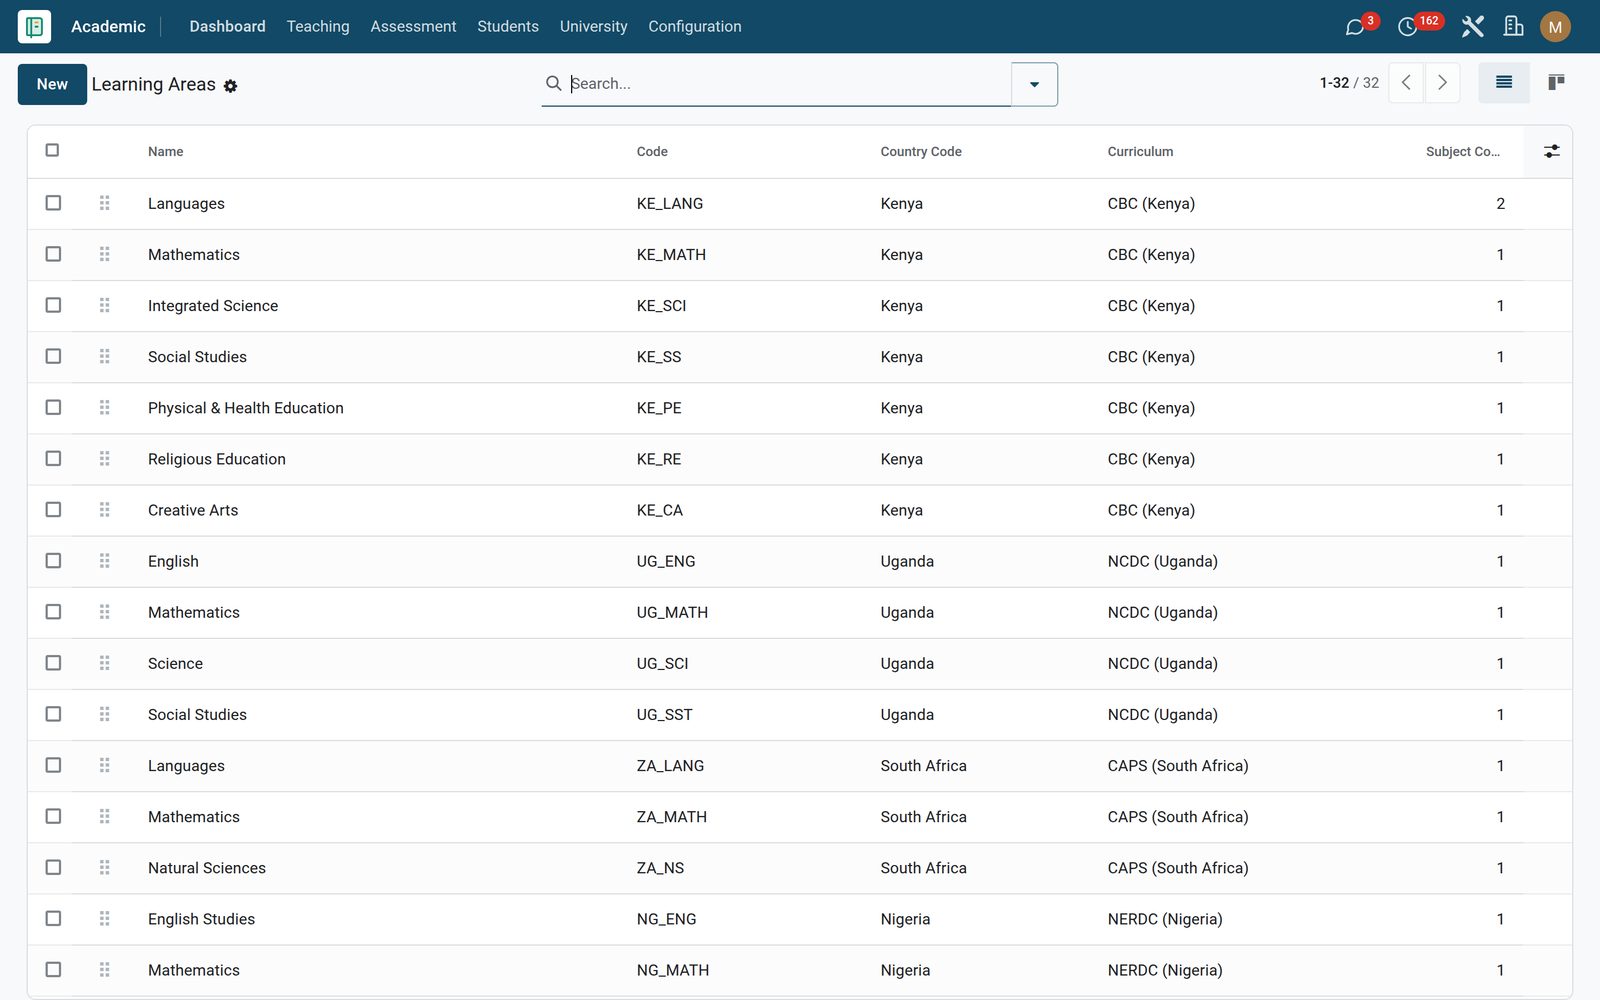Focus the Search input field
Screen dimensions: 1600x1000
[785, 84]
